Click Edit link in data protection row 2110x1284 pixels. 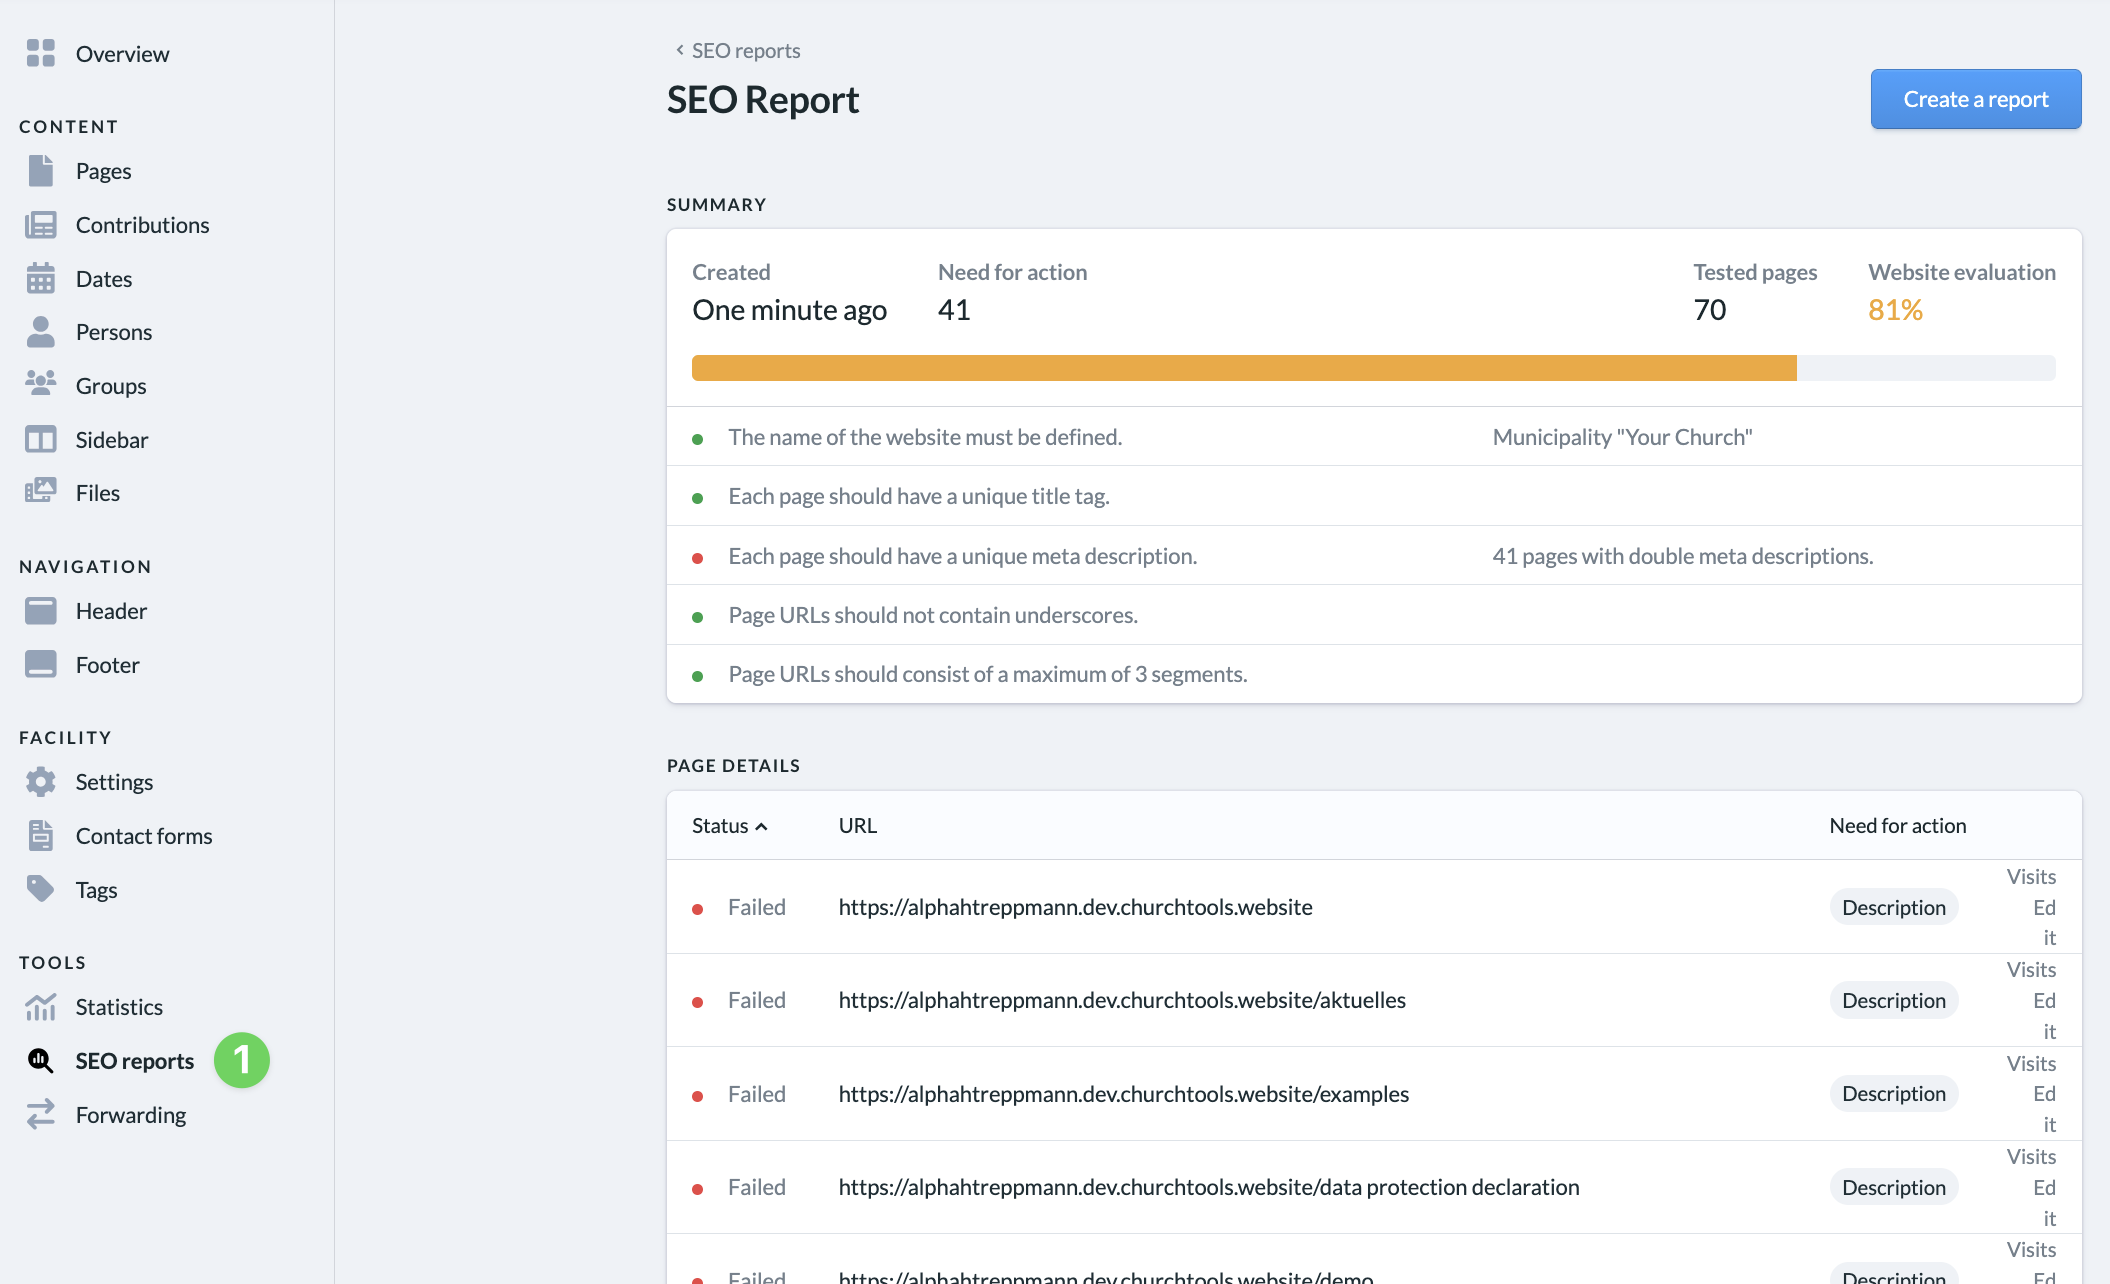pos(2044,1202)
